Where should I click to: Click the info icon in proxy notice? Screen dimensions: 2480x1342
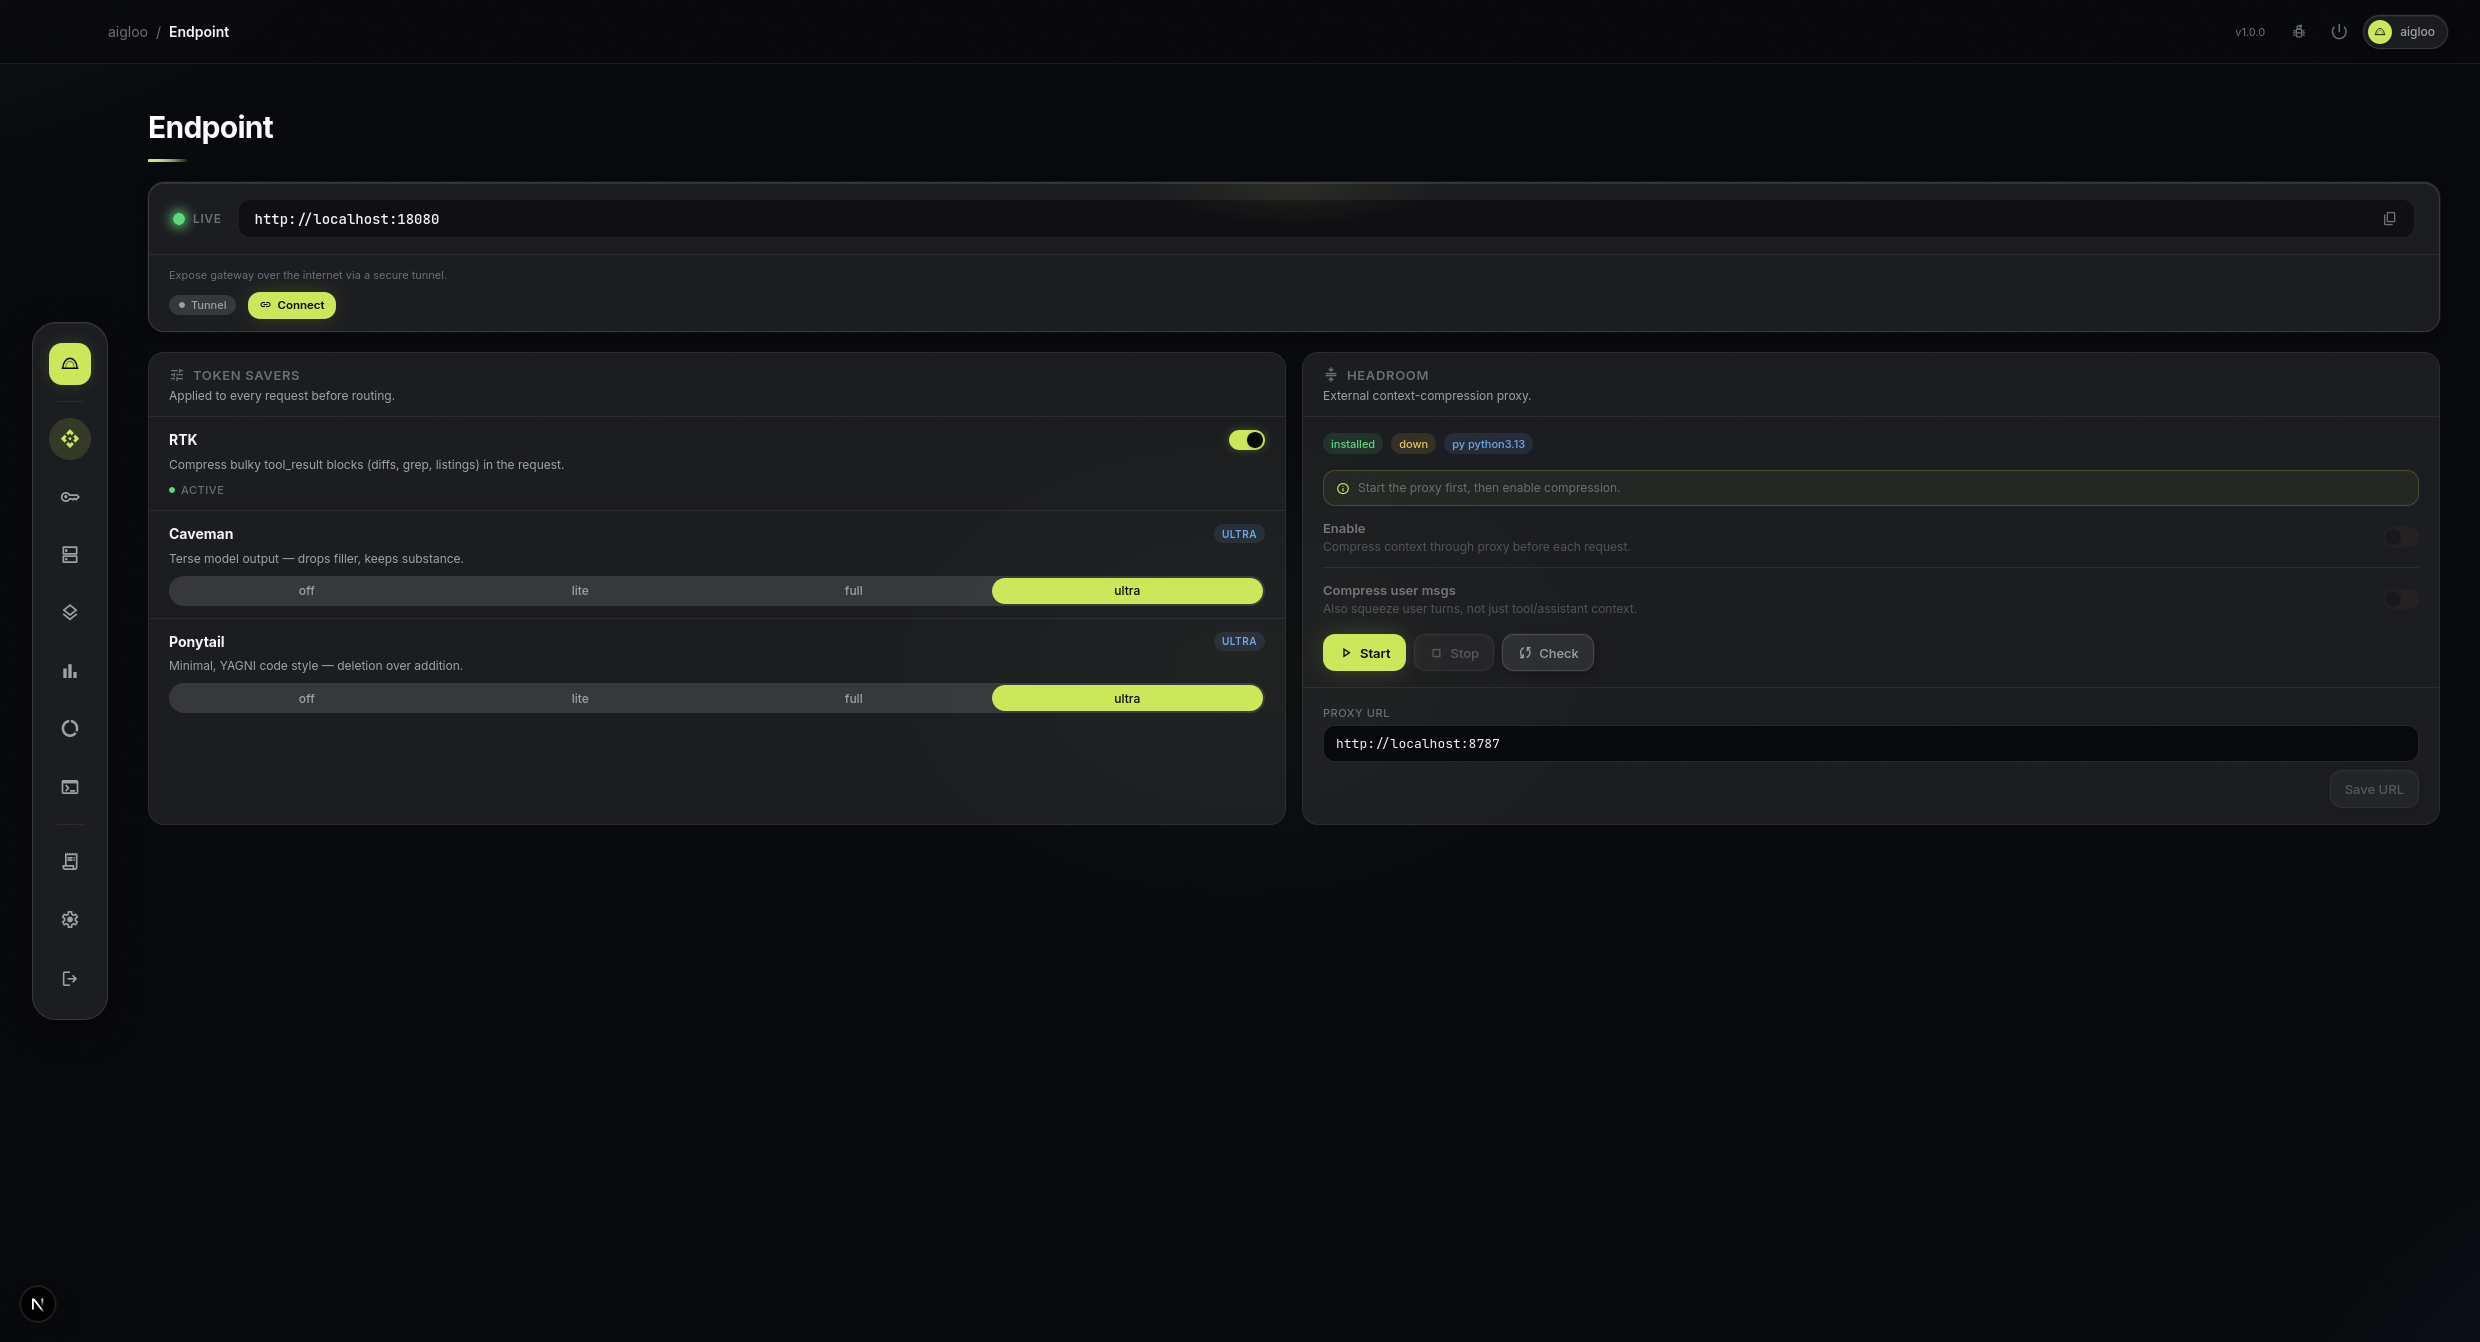coord(1343,489)
